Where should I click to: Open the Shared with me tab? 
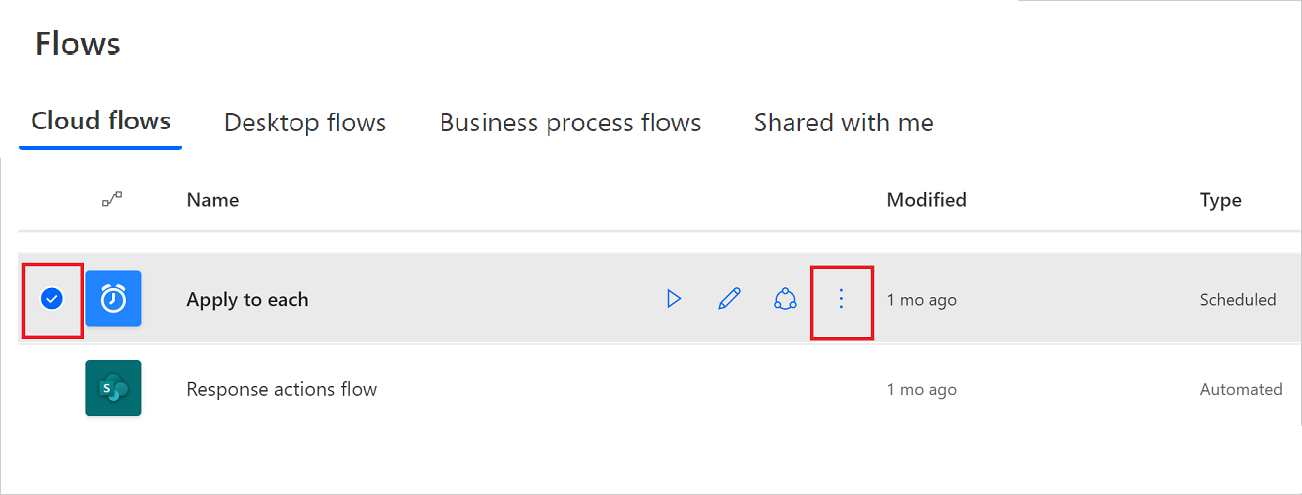pos(843,123)
